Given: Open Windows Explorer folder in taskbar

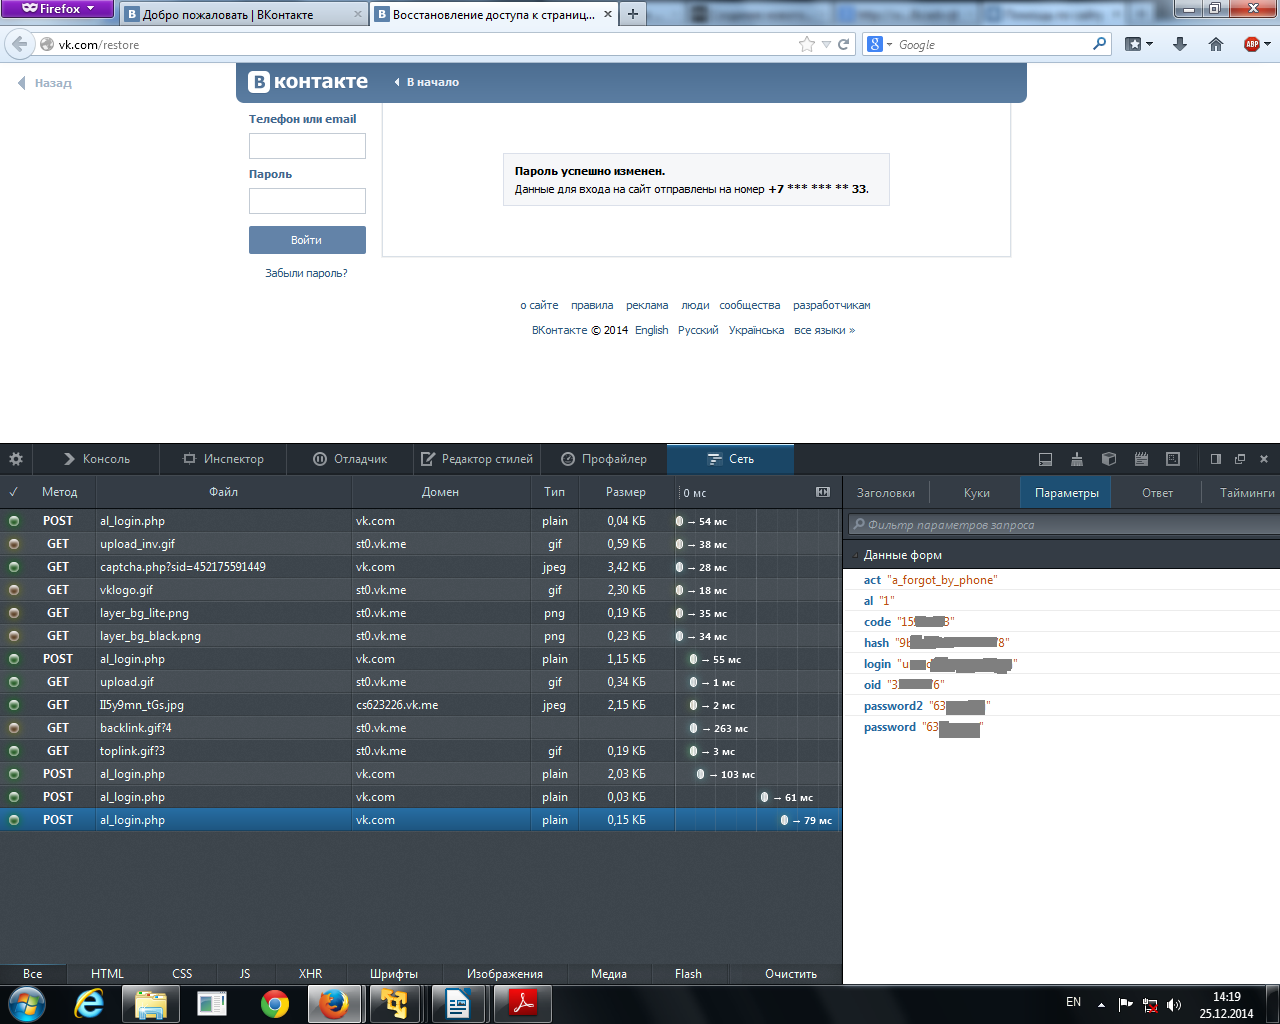Looking at the screenshot, I should 151,1004.
